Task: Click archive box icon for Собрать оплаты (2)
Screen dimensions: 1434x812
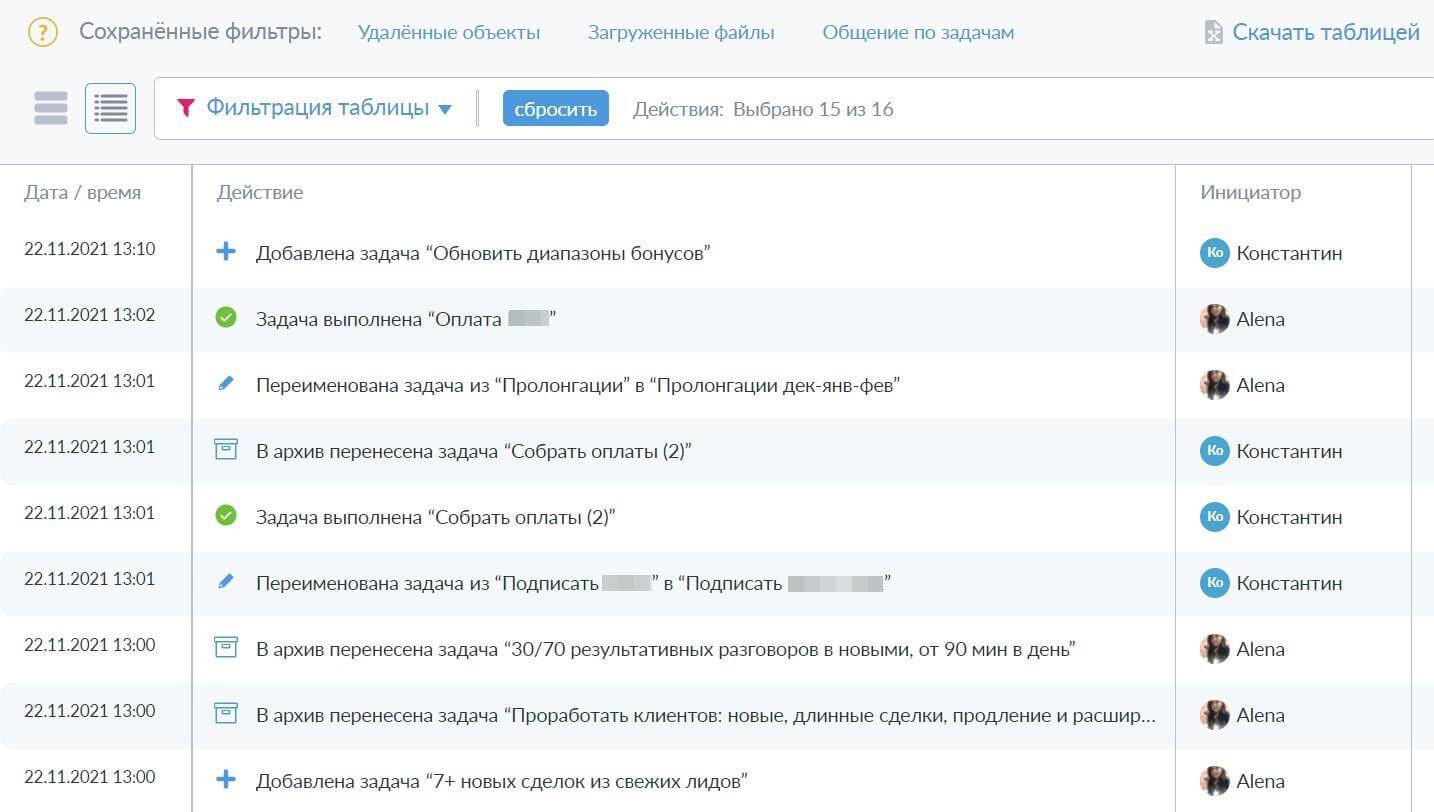Action: 226,450
